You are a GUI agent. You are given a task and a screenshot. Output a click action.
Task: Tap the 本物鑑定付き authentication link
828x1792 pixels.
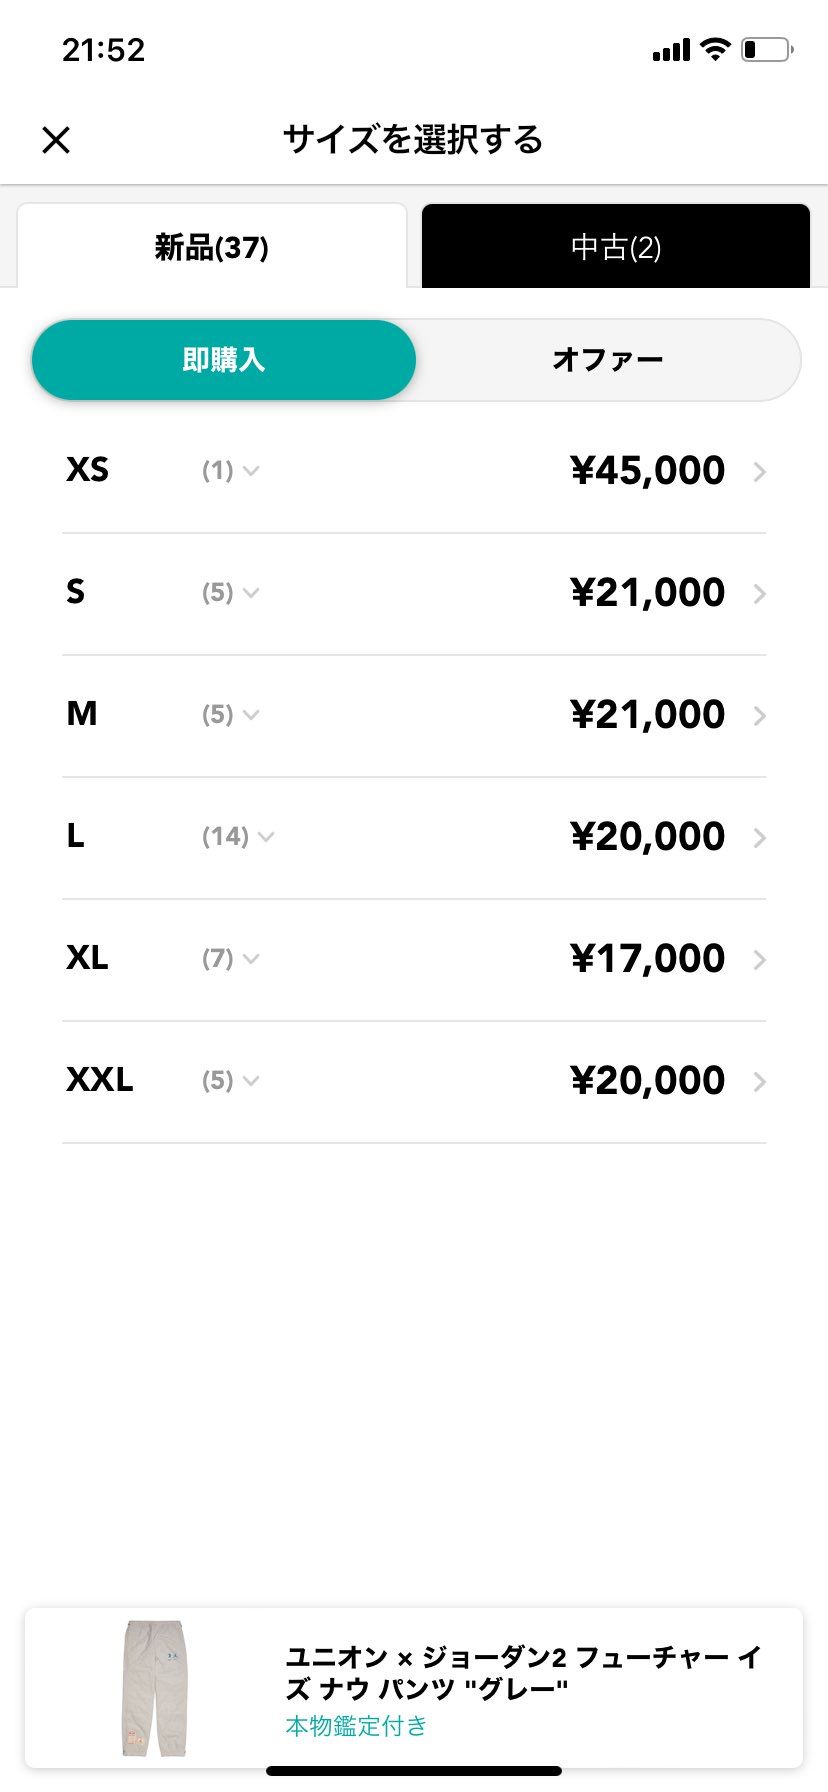coord(356,1726)
